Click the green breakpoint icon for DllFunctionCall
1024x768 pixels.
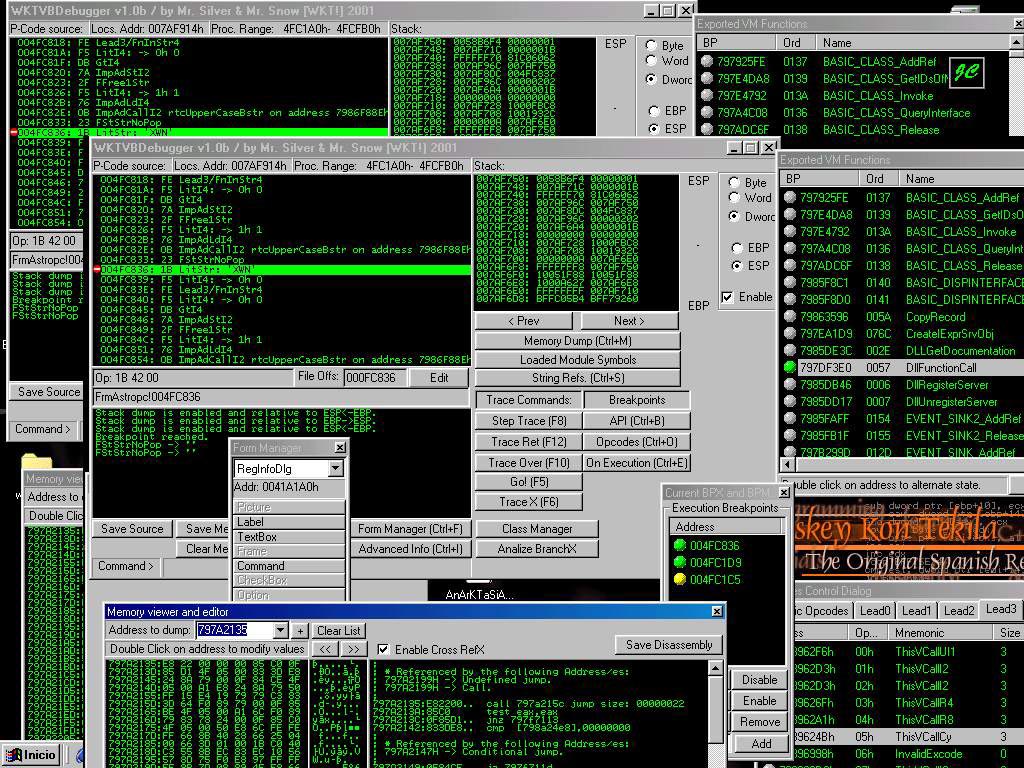click(790, 368)
